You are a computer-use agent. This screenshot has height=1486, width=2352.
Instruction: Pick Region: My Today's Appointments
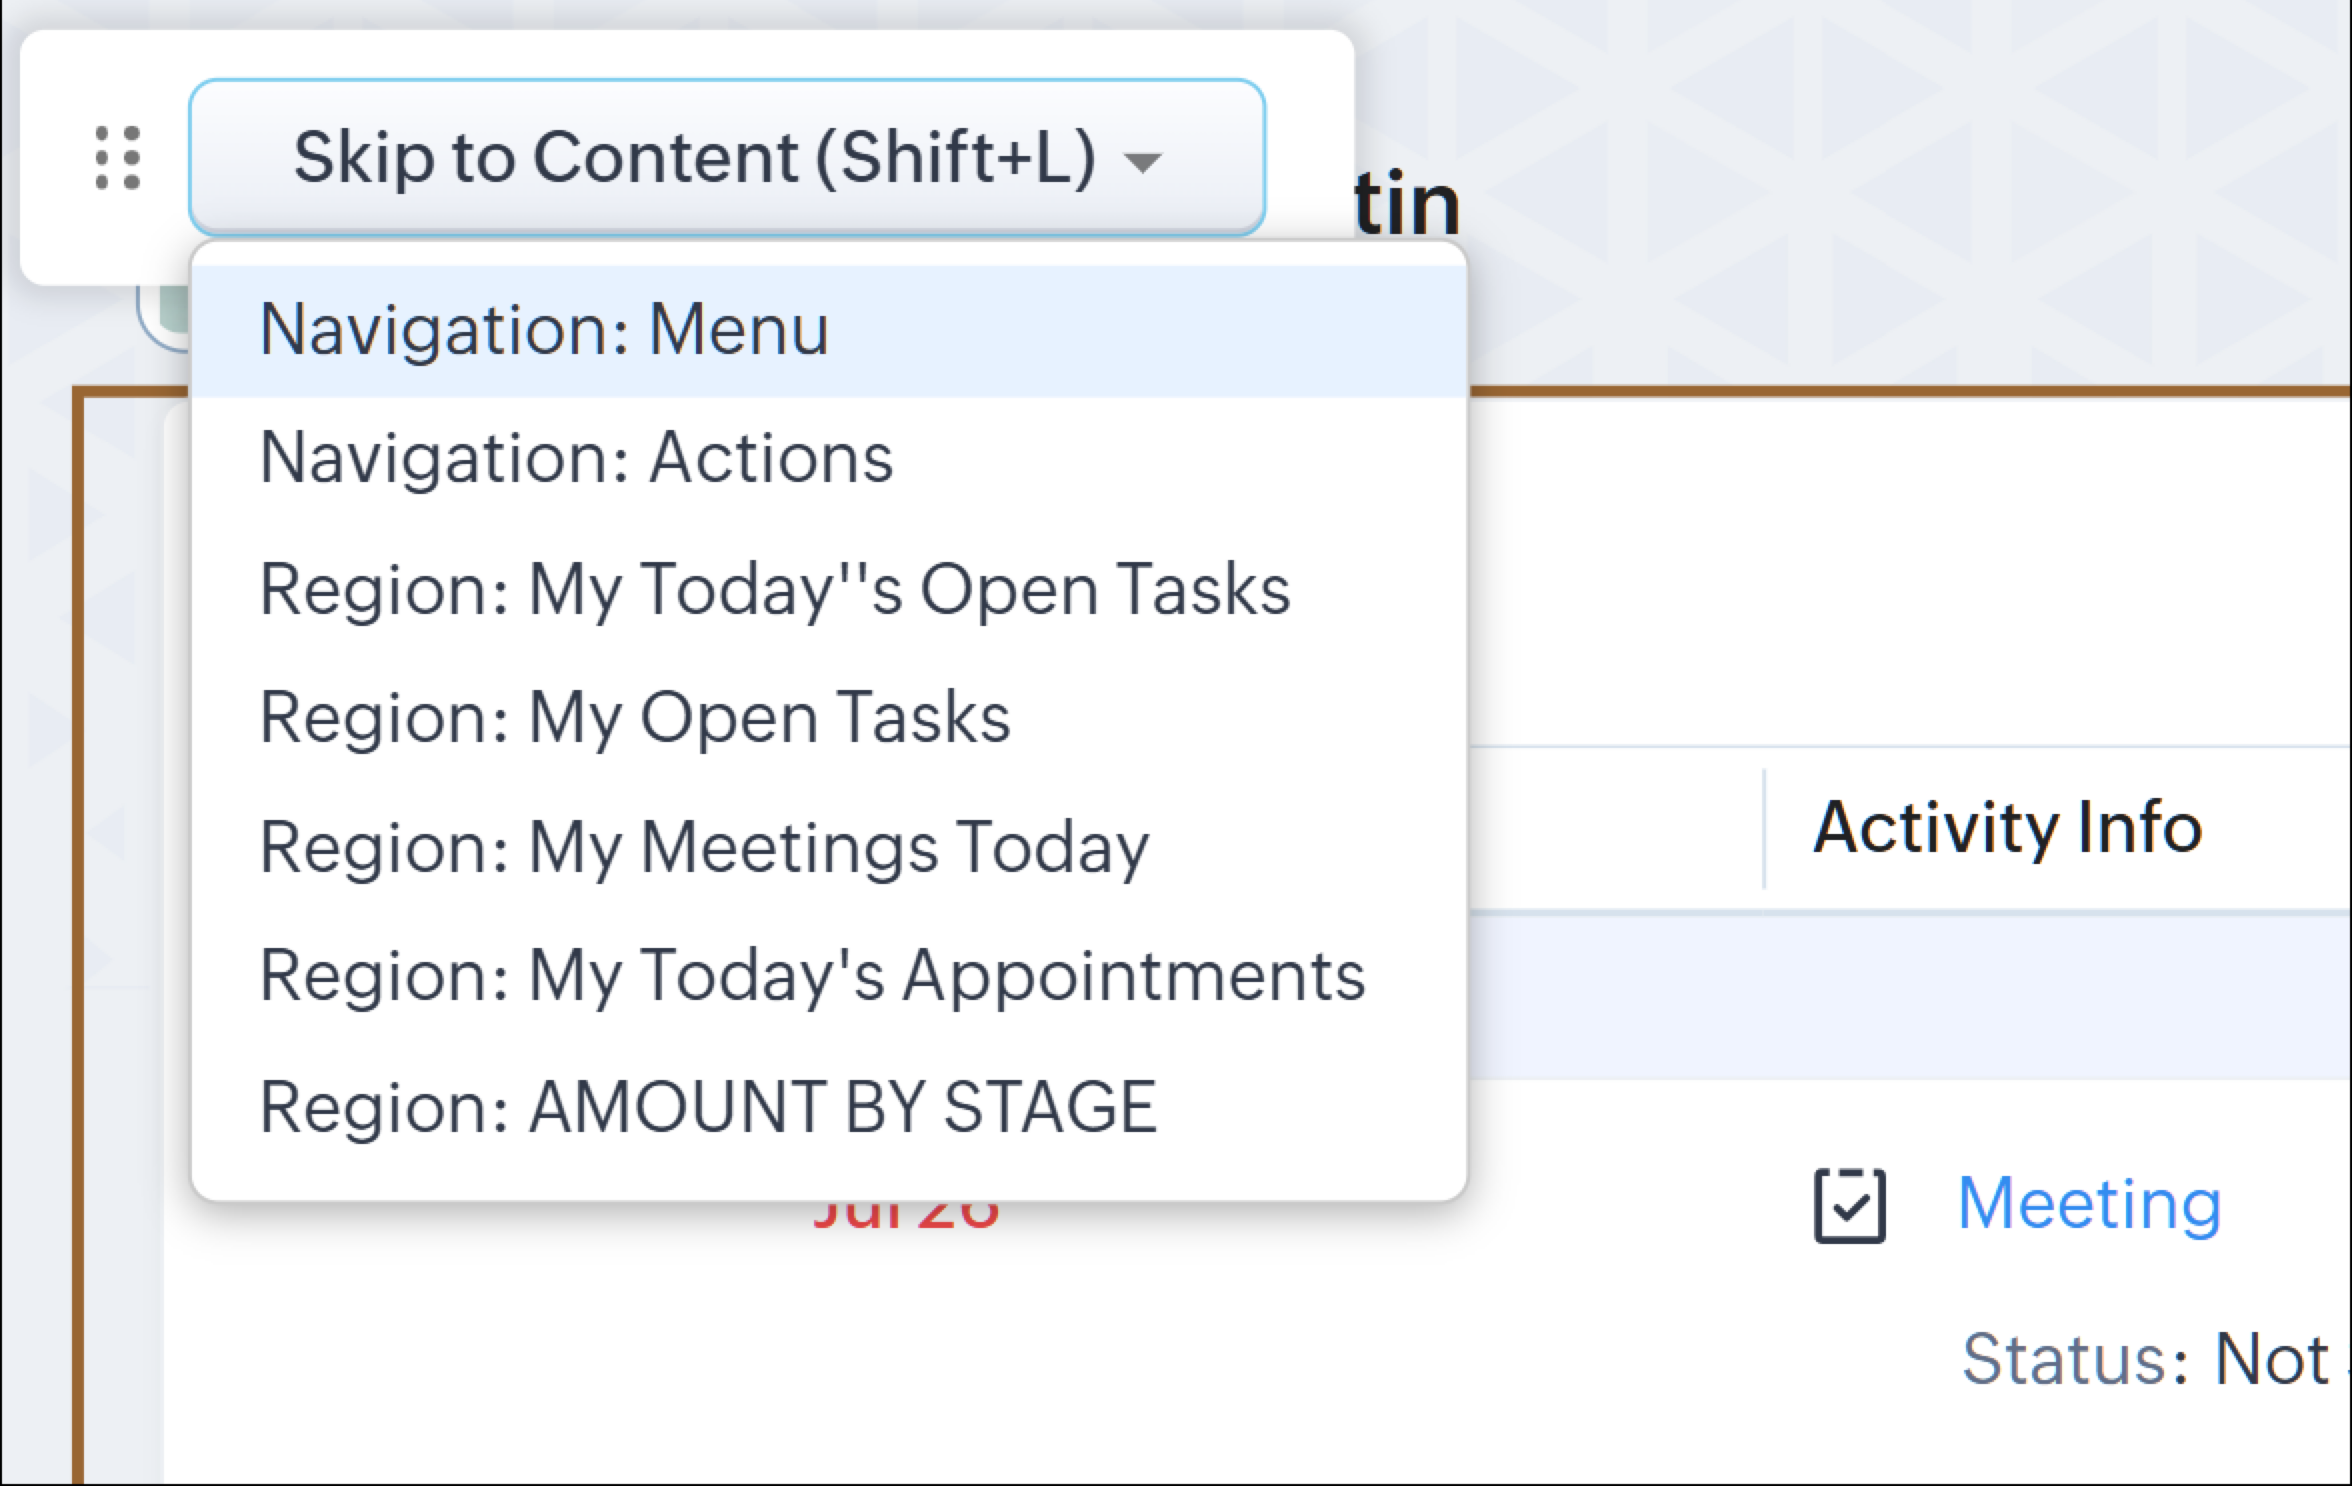pos(812,976)
